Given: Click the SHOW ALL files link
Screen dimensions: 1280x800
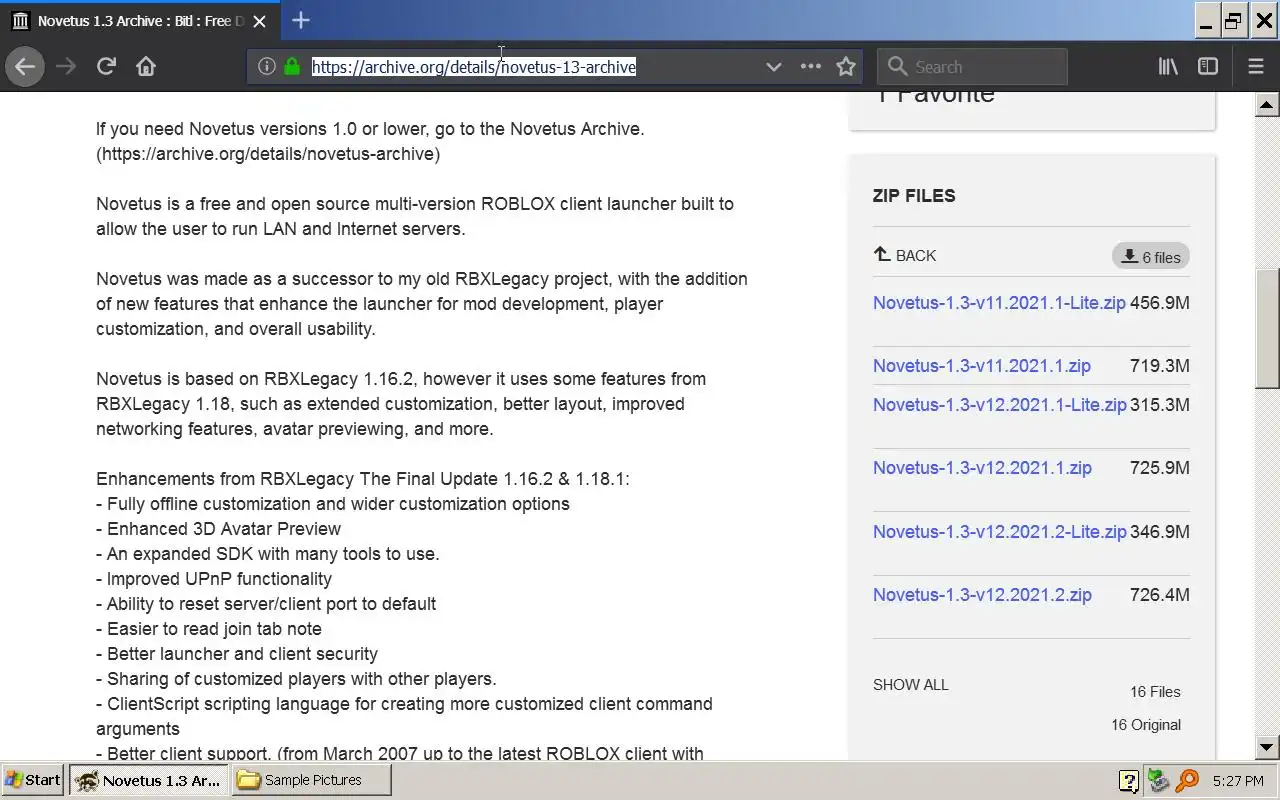Looking at the screenshot, I should tap(911, 685).
